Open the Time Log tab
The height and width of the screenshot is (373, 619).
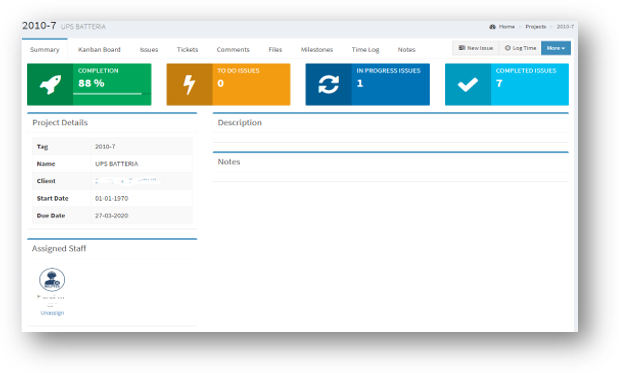point(365,50)
